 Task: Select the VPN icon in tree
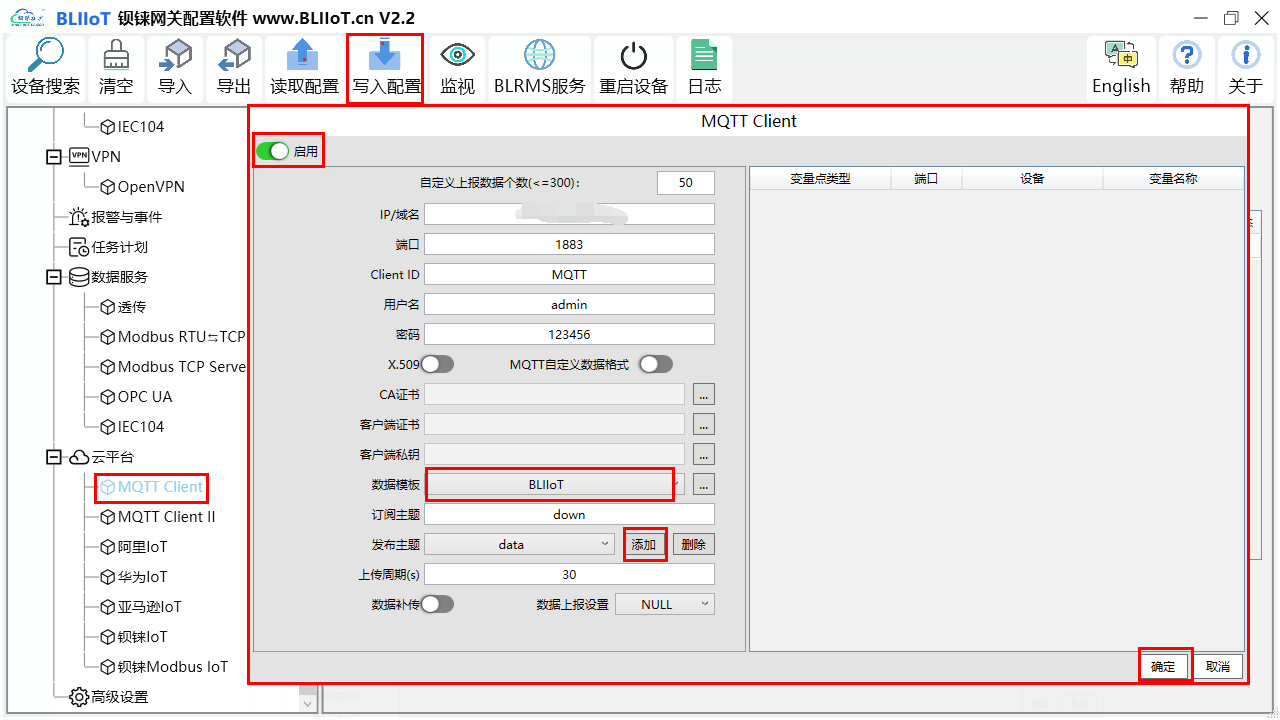pos(79,156)
